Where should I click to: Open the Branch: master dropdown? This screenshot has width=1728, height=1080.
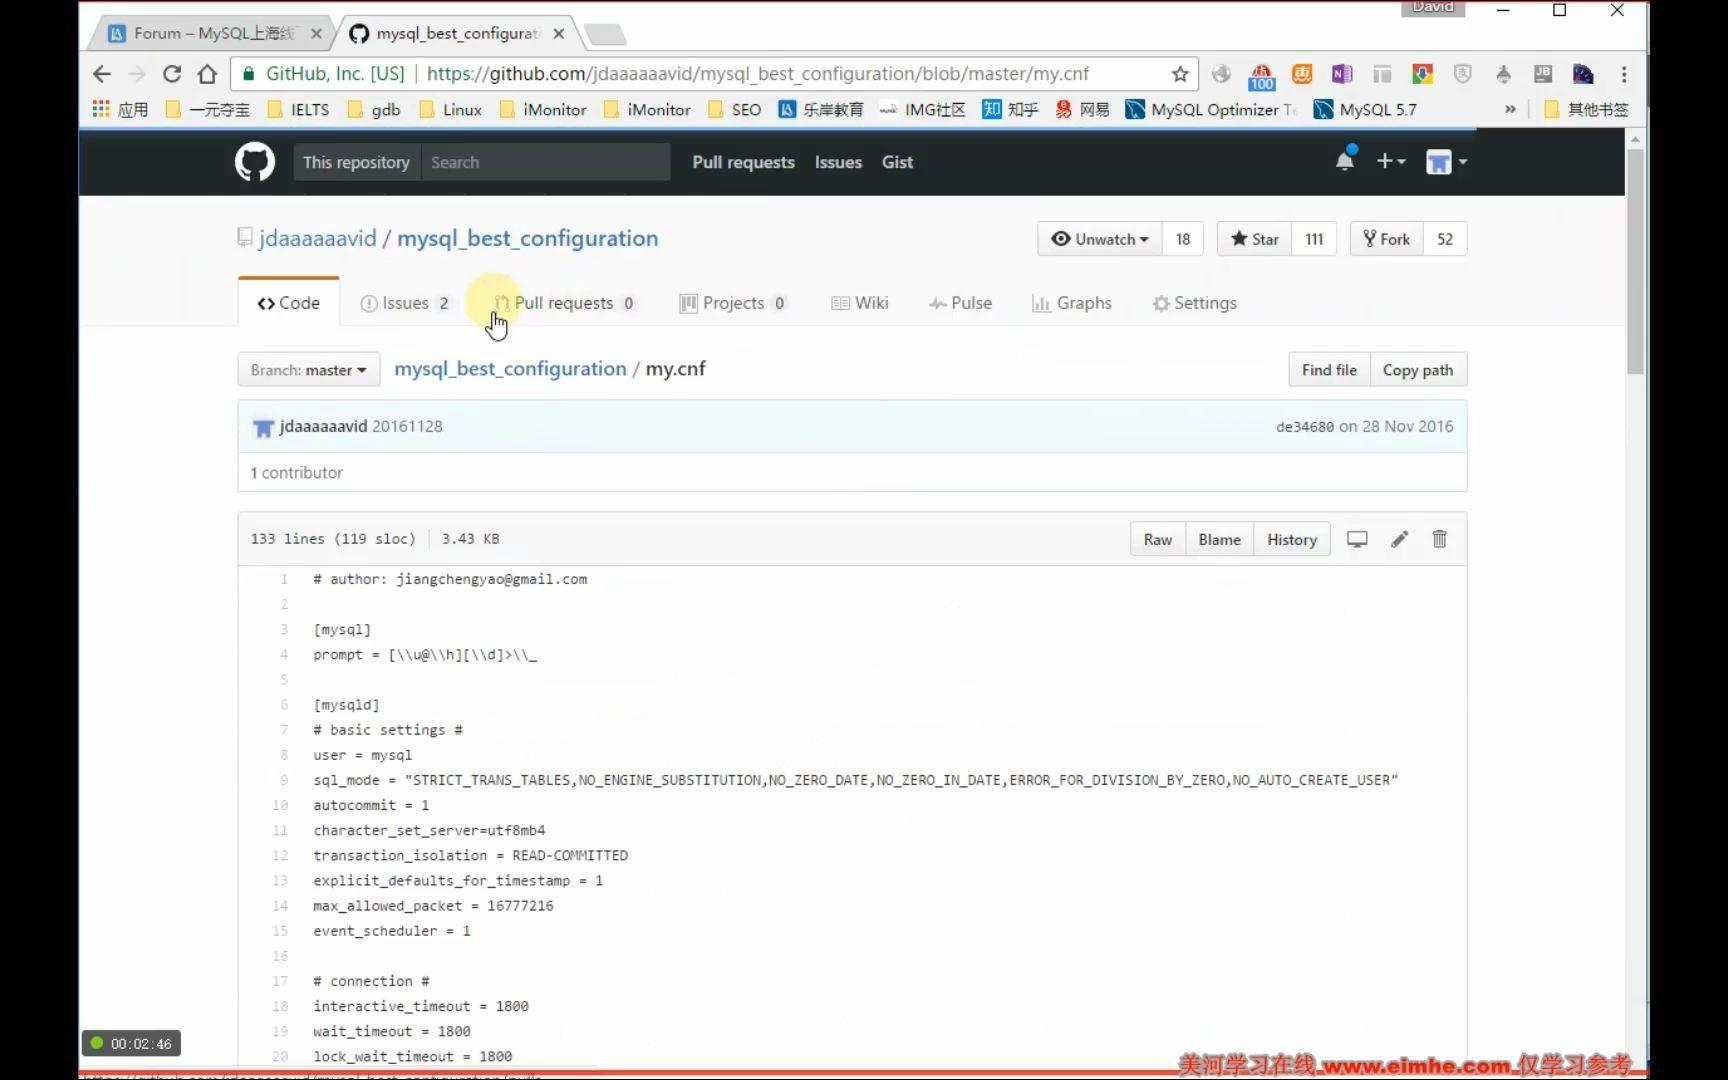tap(308, 370)
